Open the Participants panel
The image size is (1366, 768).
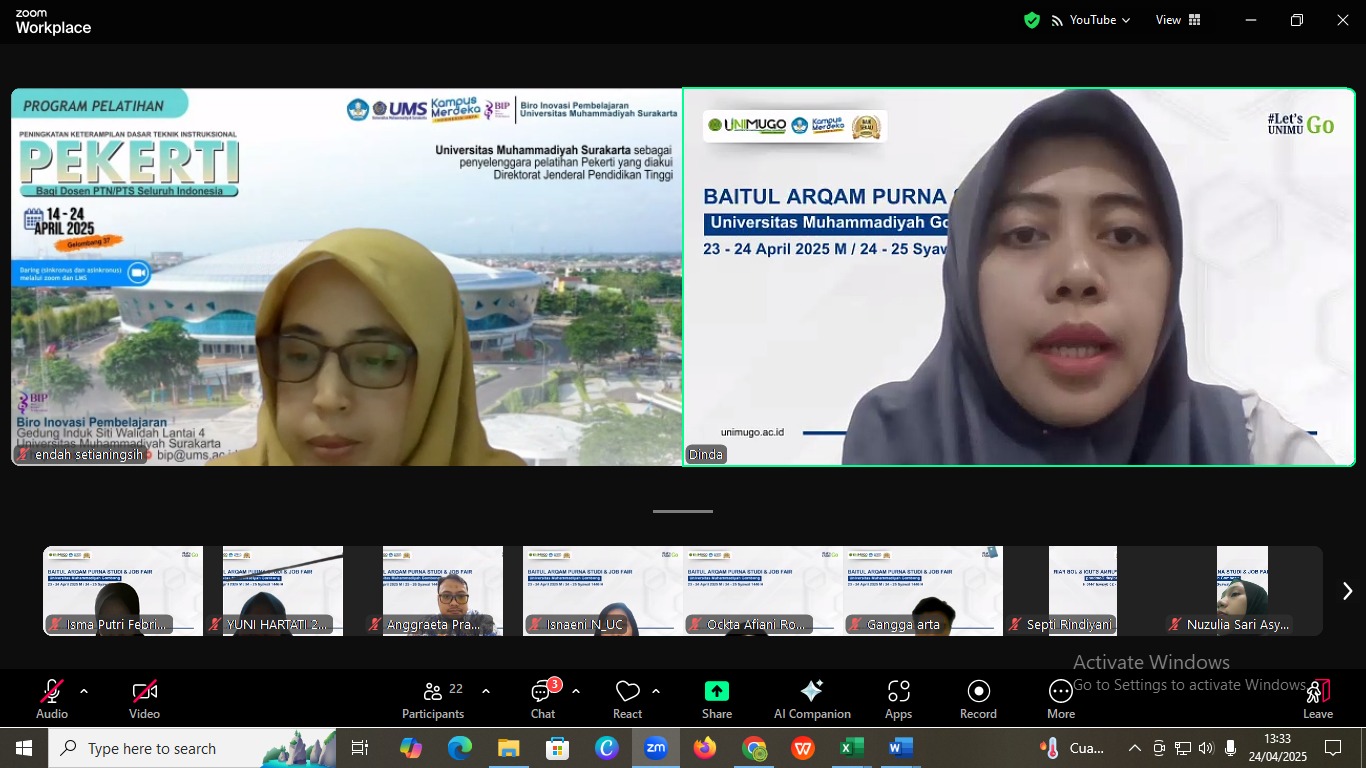coord(433,699)
